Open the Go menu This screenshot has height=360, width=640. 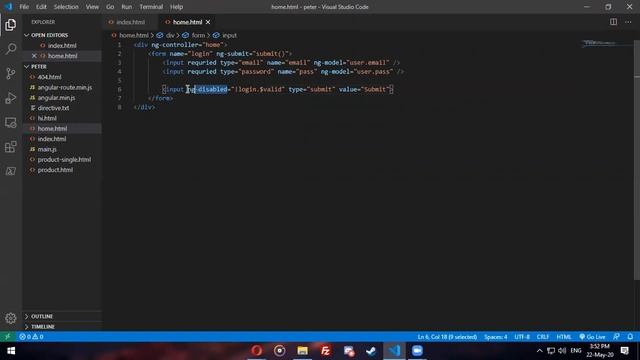110,7
